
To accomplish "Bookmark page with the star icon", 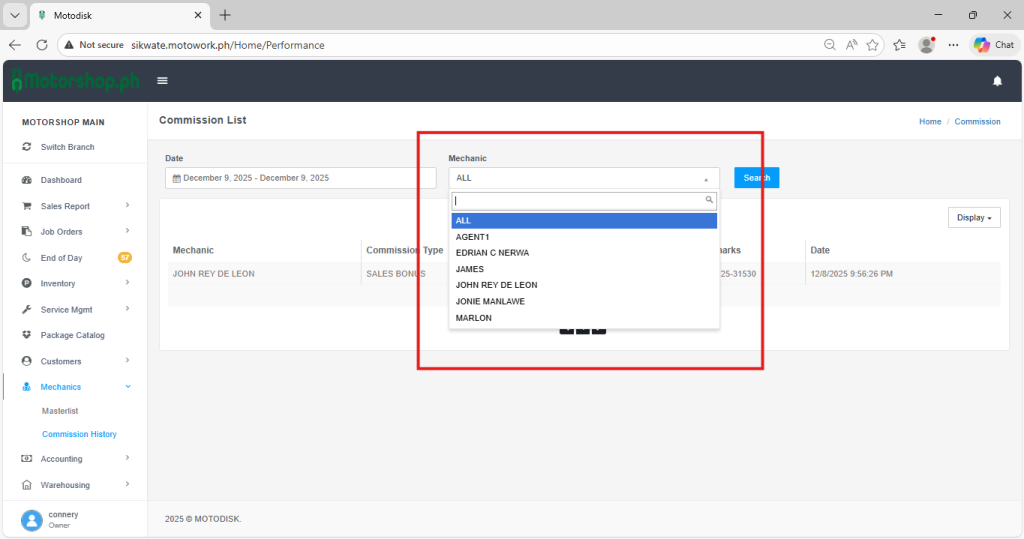I will tap(873, 45).
